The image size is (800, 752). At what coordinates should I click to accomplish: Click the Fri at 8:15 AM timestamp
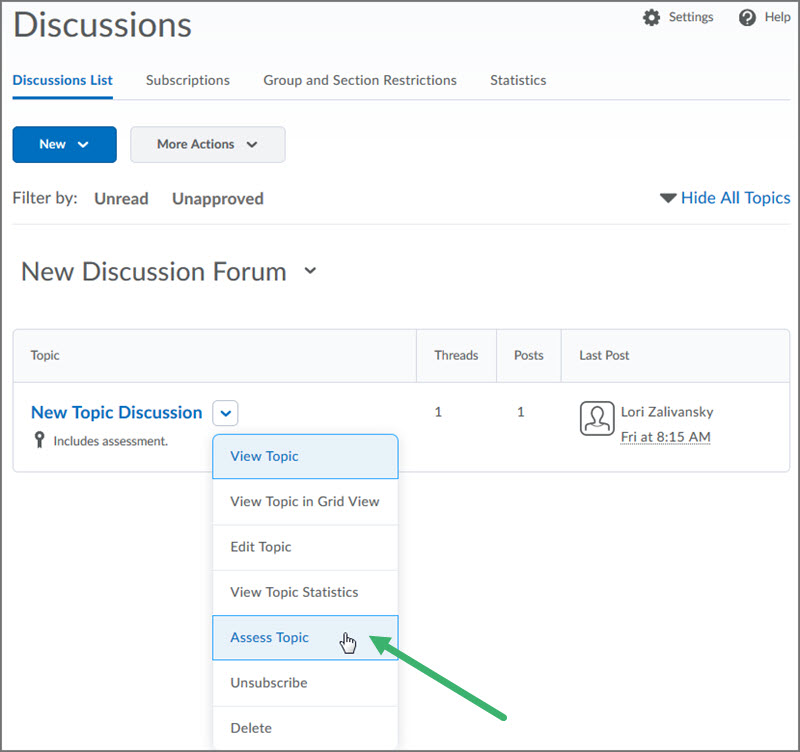(665, 437)
